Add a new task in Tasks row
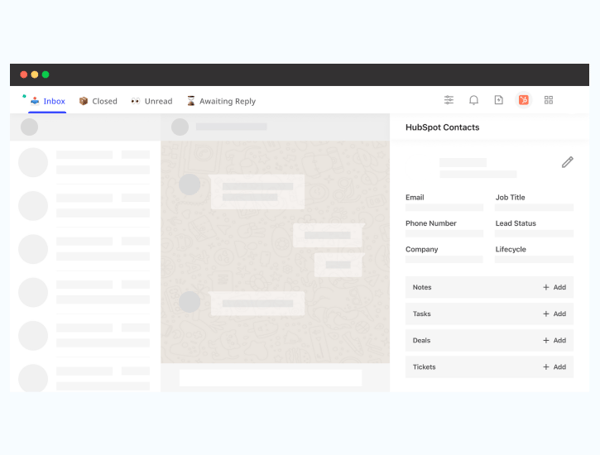 pyautogui.click(x=554, y=314)
